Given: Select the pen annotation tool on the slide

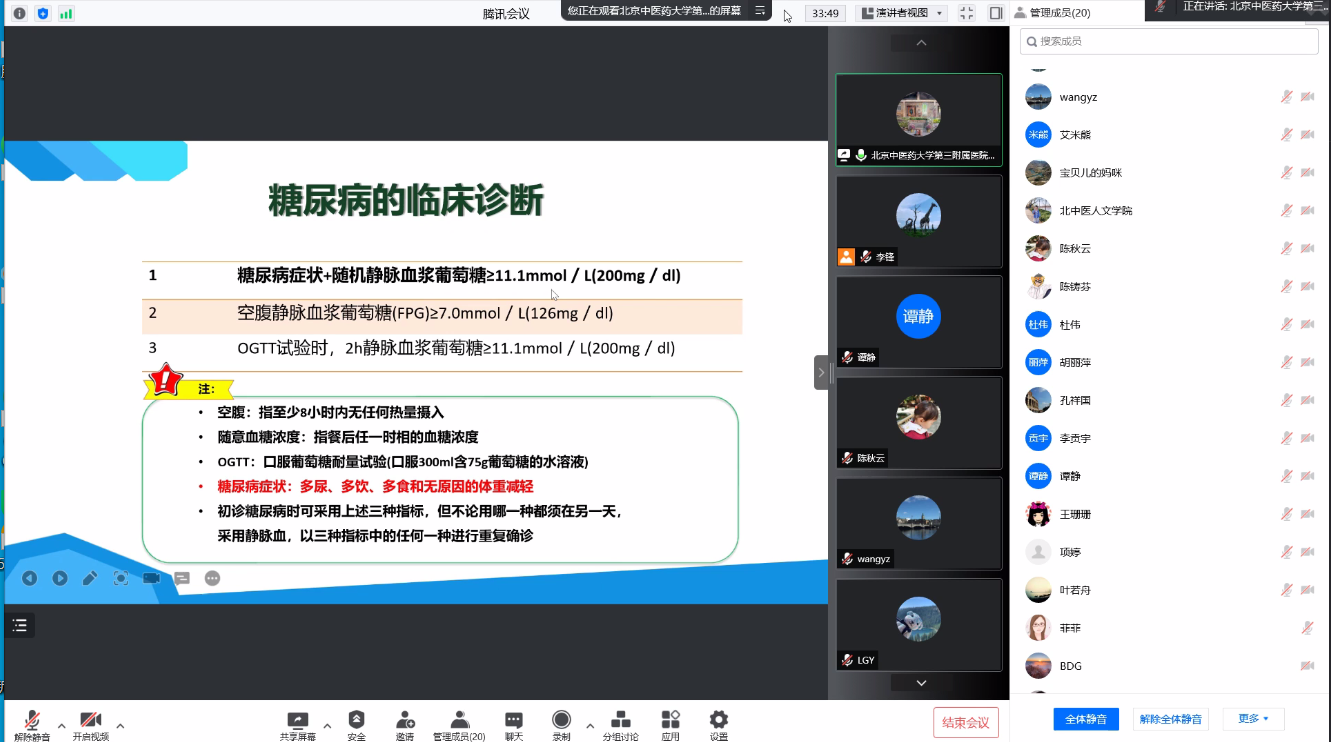Looking at the screenshot, I should pos(90,578).
